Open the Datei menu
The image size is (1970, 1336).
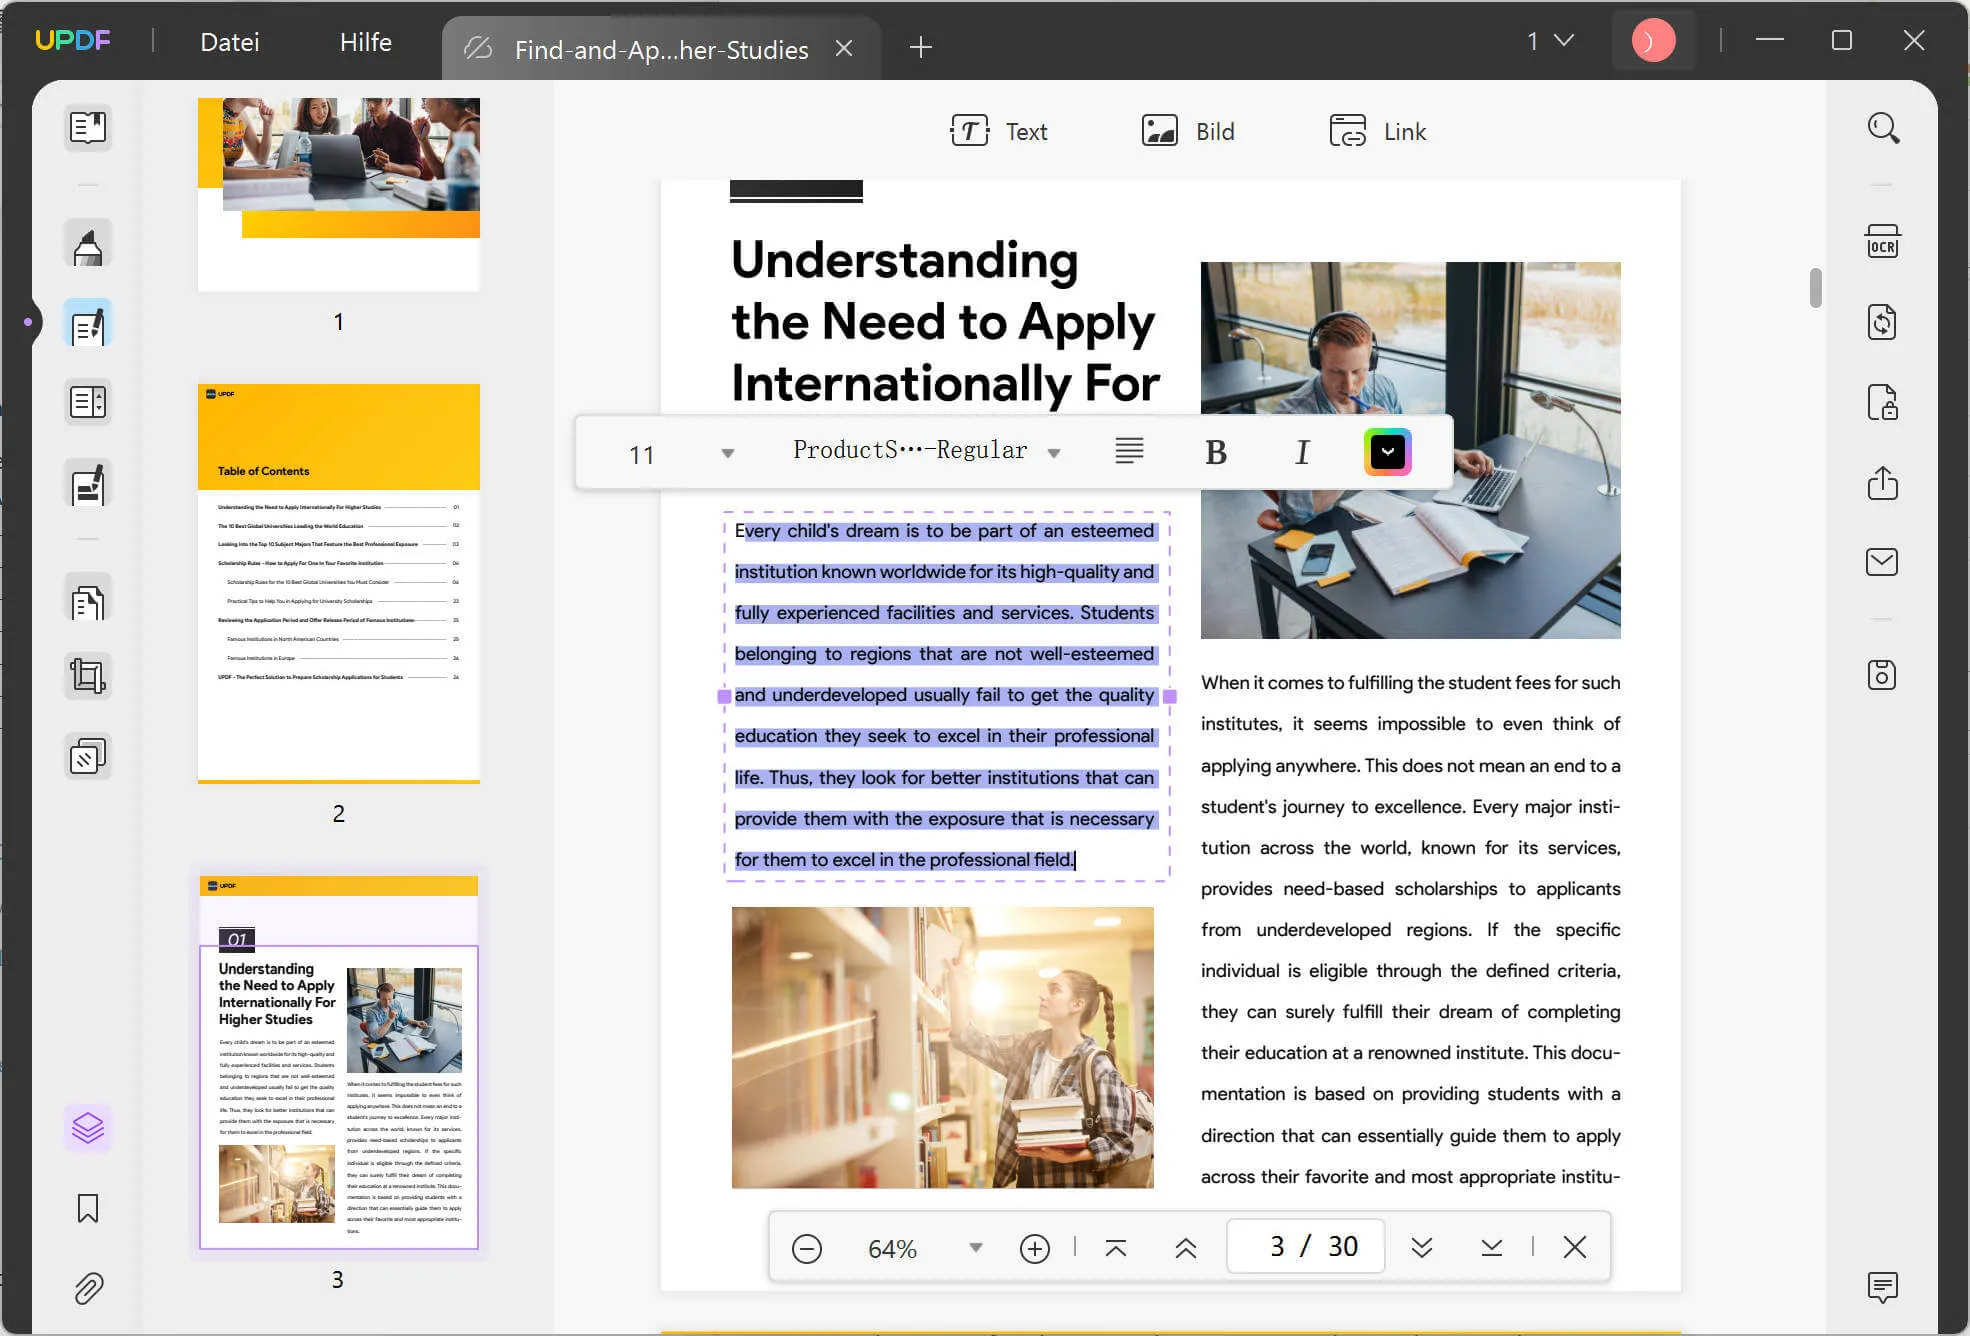(x=231, y=40)
